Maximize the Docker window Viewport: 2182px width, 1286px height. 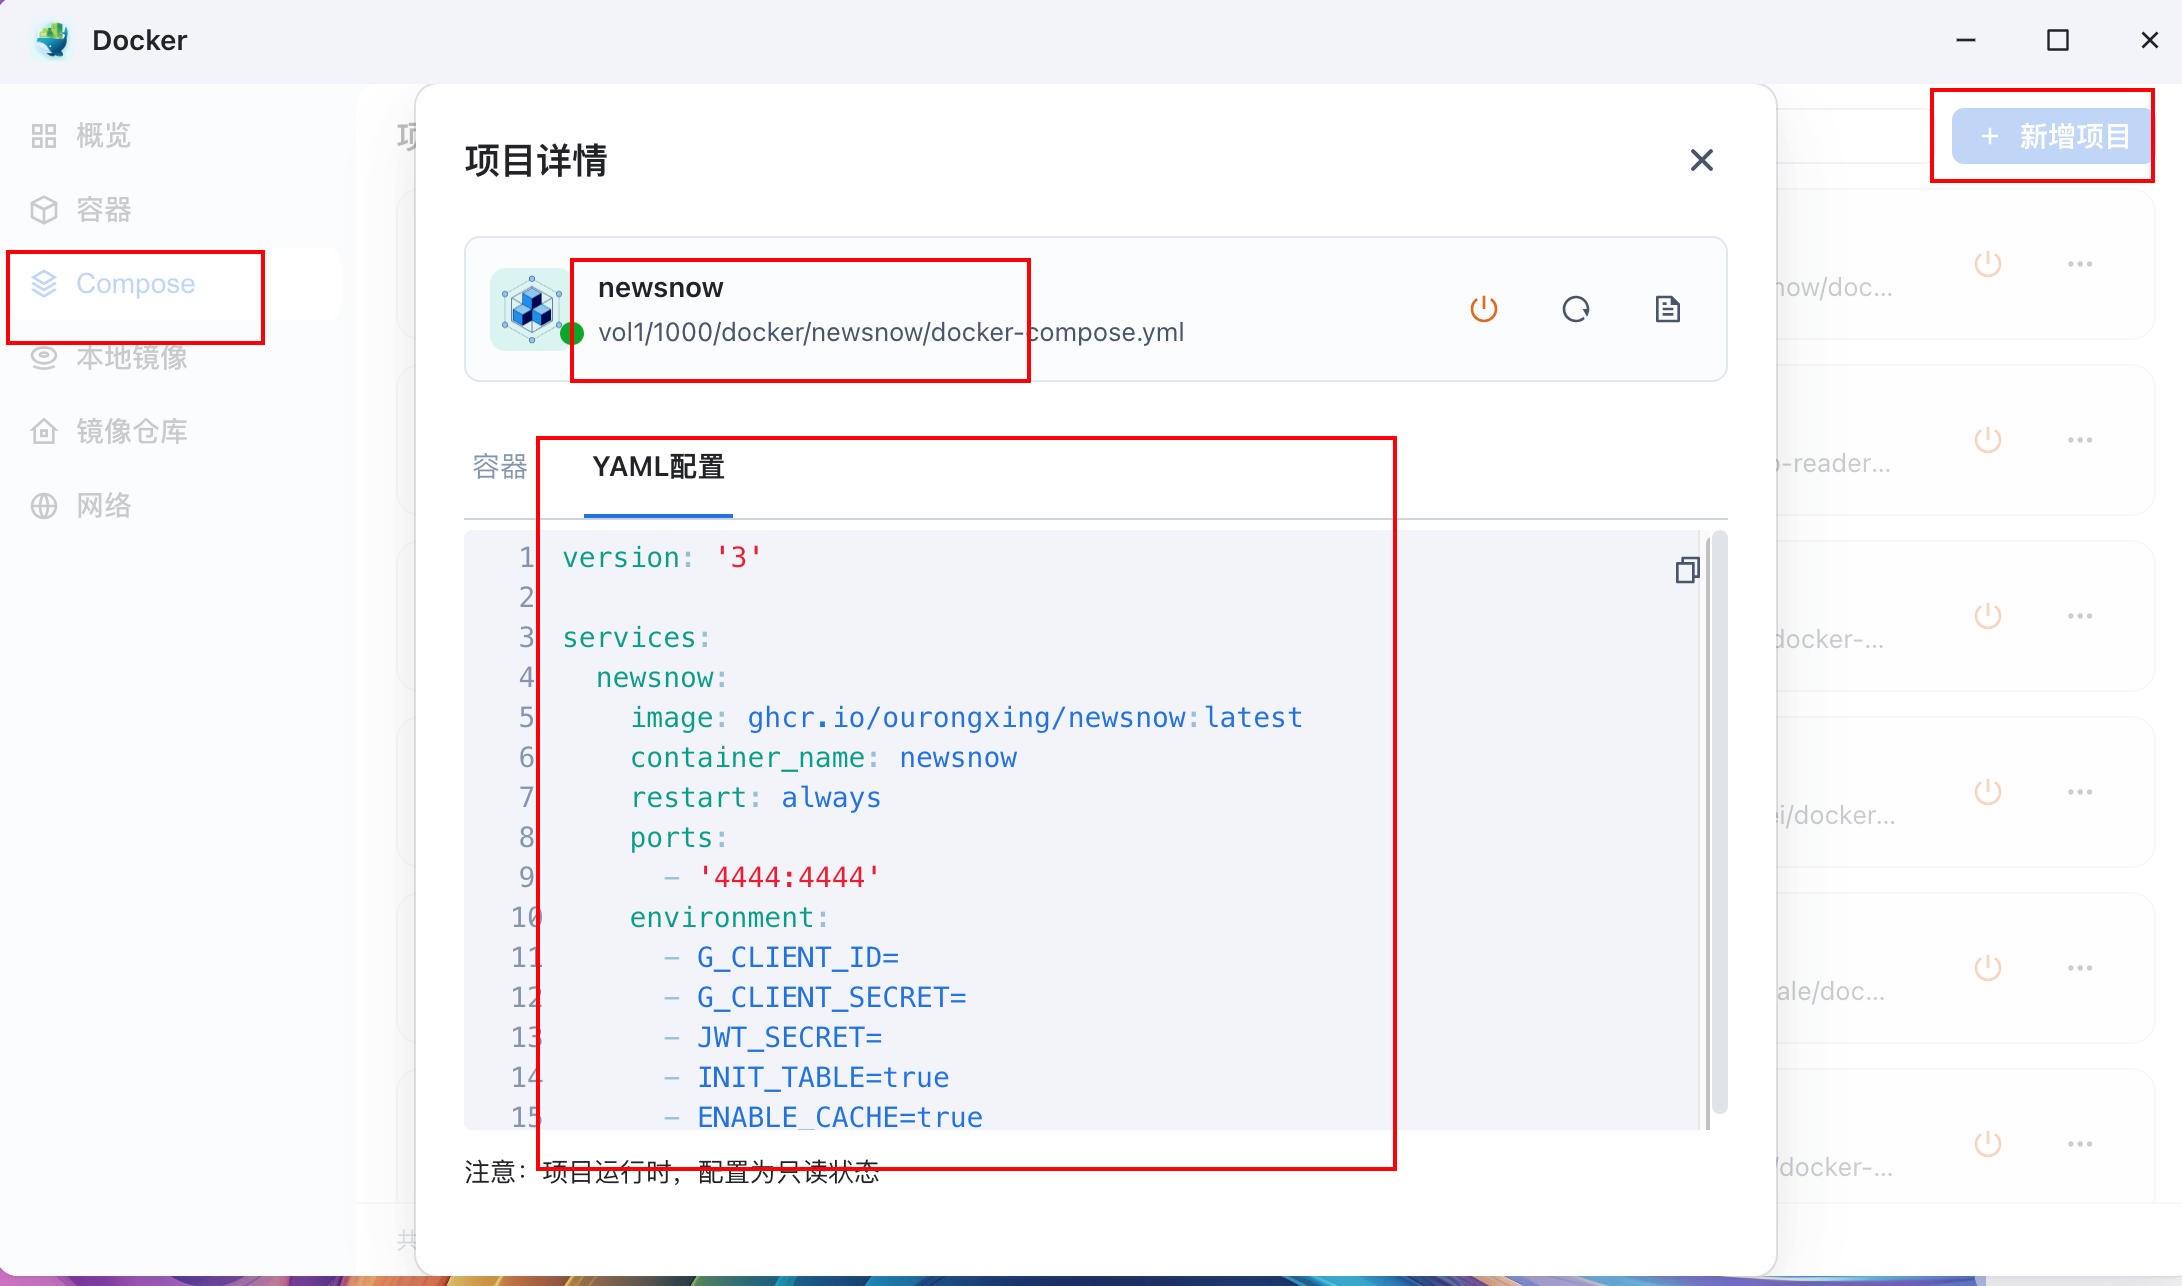(x=2058, y=40)
